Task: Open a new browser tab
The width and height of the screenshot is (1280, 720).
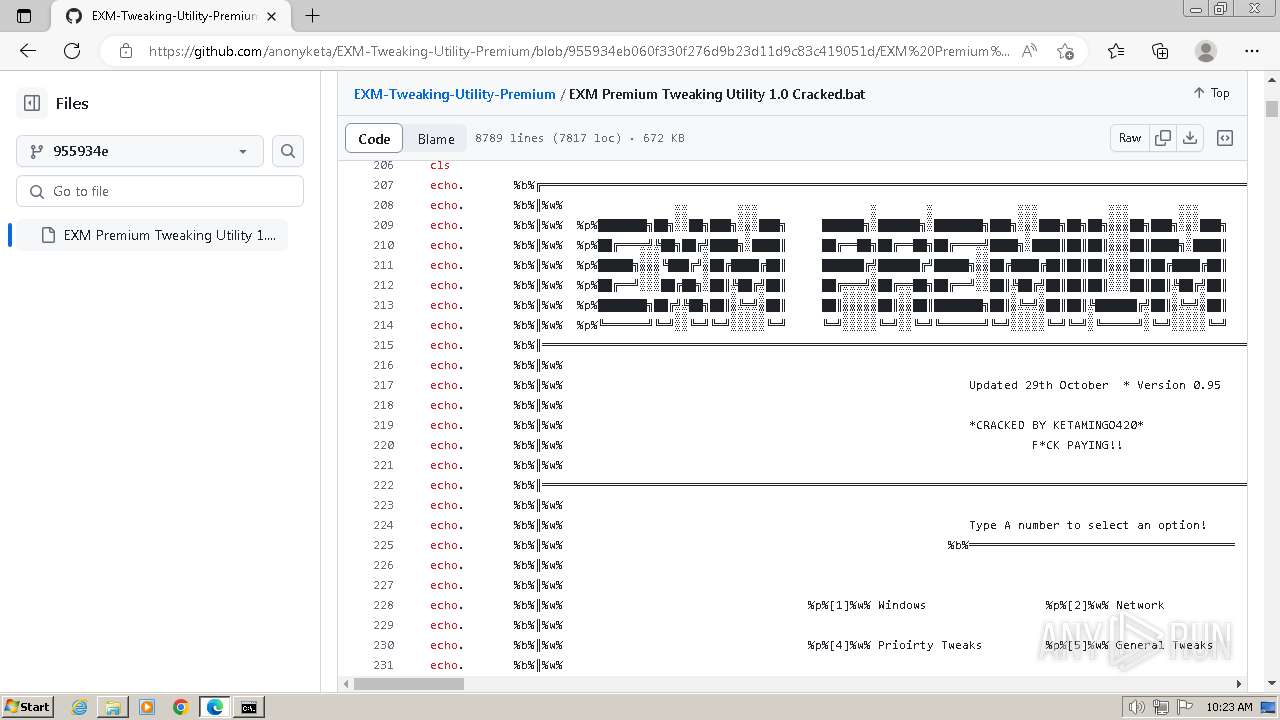Action: [x=312, y=16]
